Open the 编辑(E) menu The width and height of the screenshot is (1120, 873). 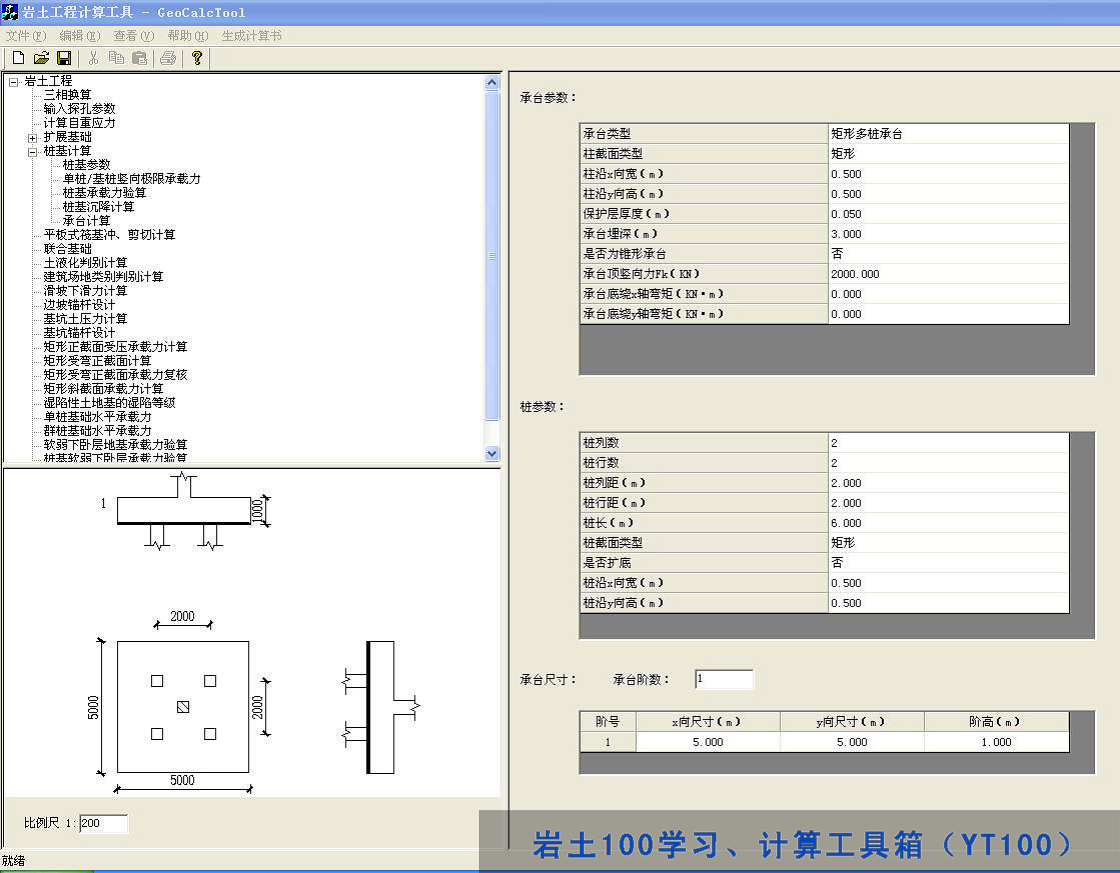(x=80, y=36)
